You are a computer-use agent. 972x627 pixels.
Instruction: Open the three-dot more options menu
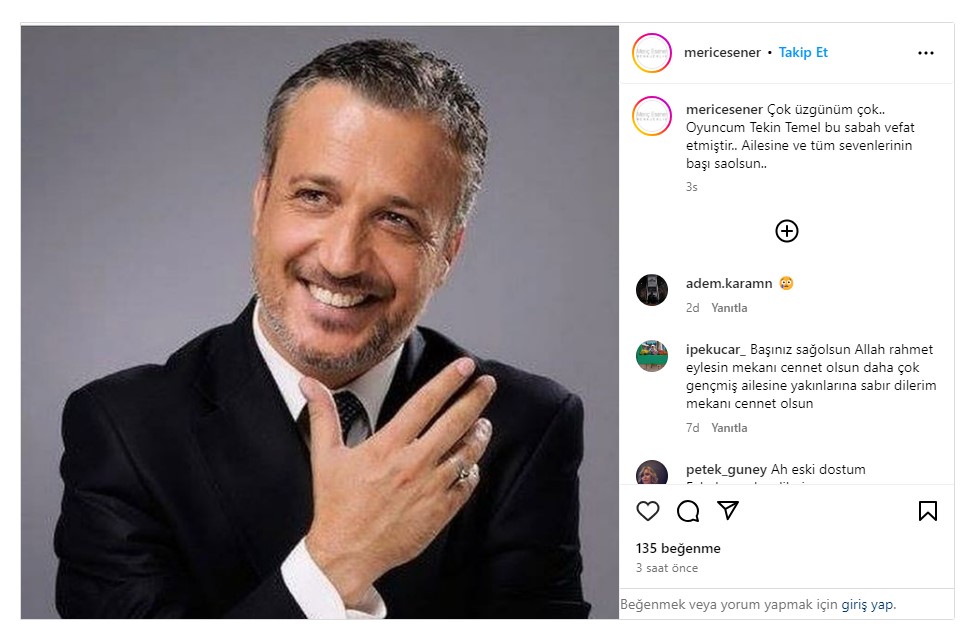pyautogui.click(x=925, y=53)
